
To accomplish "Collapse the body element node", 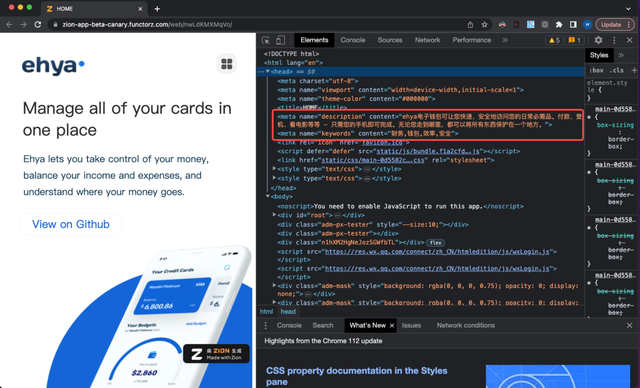I will click(268, 196).
